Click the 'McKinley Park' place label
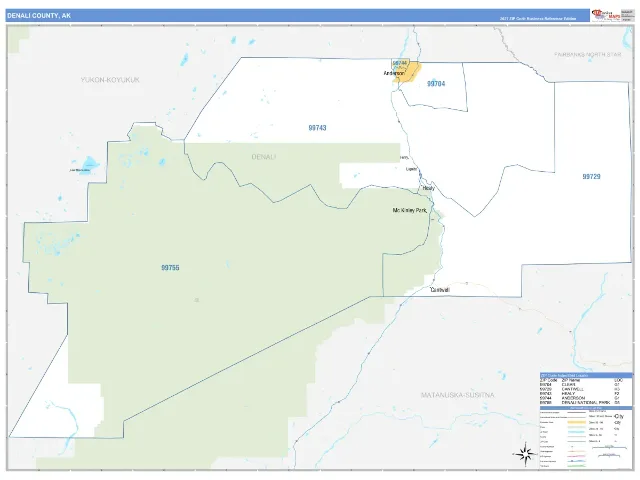 point(409,210)
